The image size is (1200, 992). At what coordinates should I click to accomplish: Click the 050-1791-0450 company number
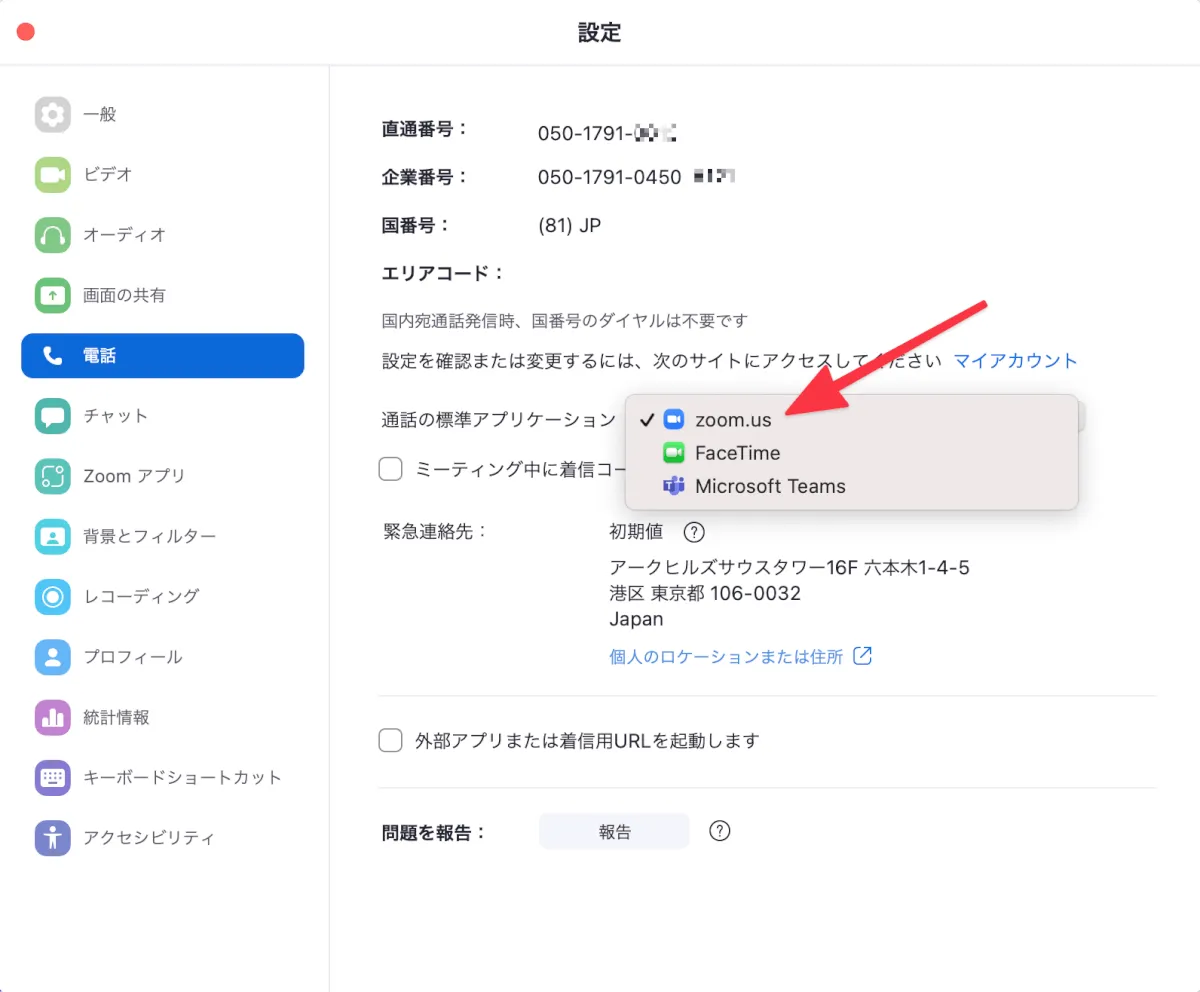[x=609, y=177]
